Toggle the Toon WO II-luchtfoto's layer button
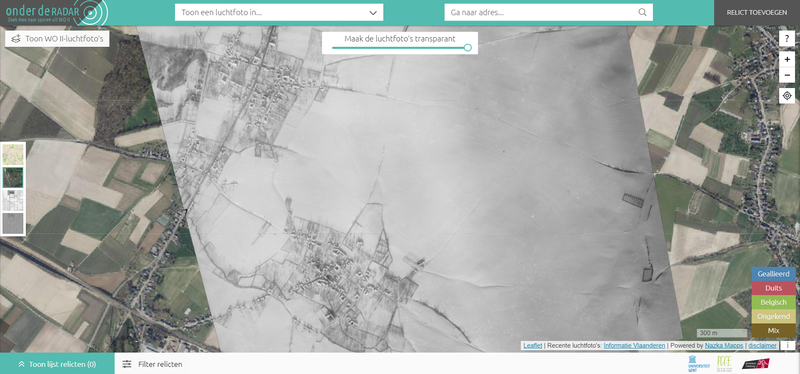This screenshot has width=800, height=374. pyautogui.click(x=57, y=39)
